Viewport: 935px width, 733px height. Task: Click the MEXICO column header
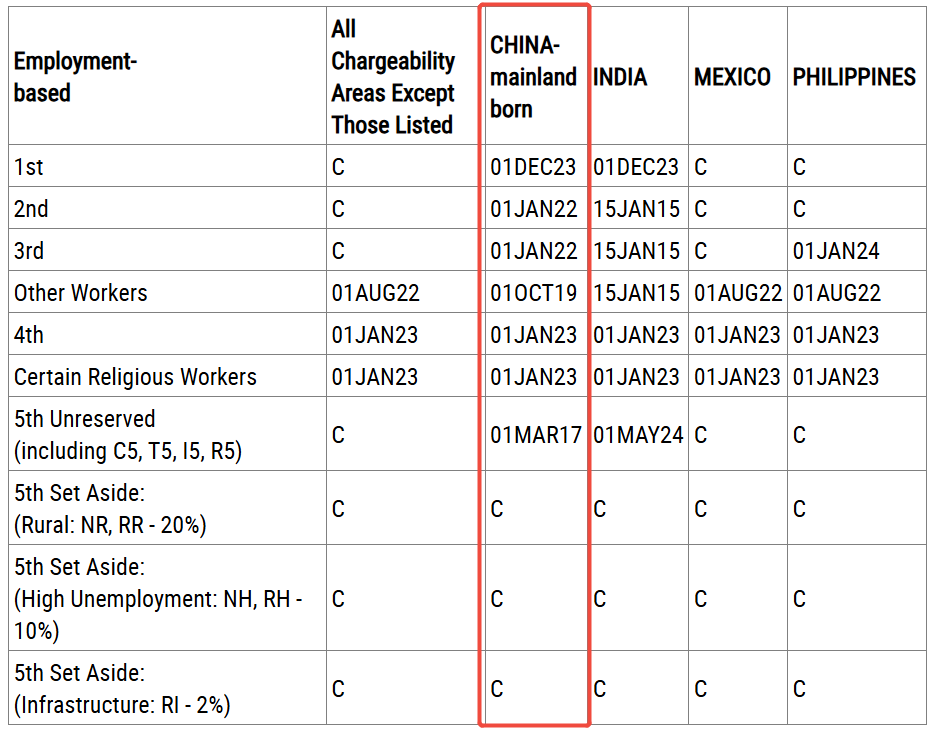pyautogui.click(x=732, y=77)
